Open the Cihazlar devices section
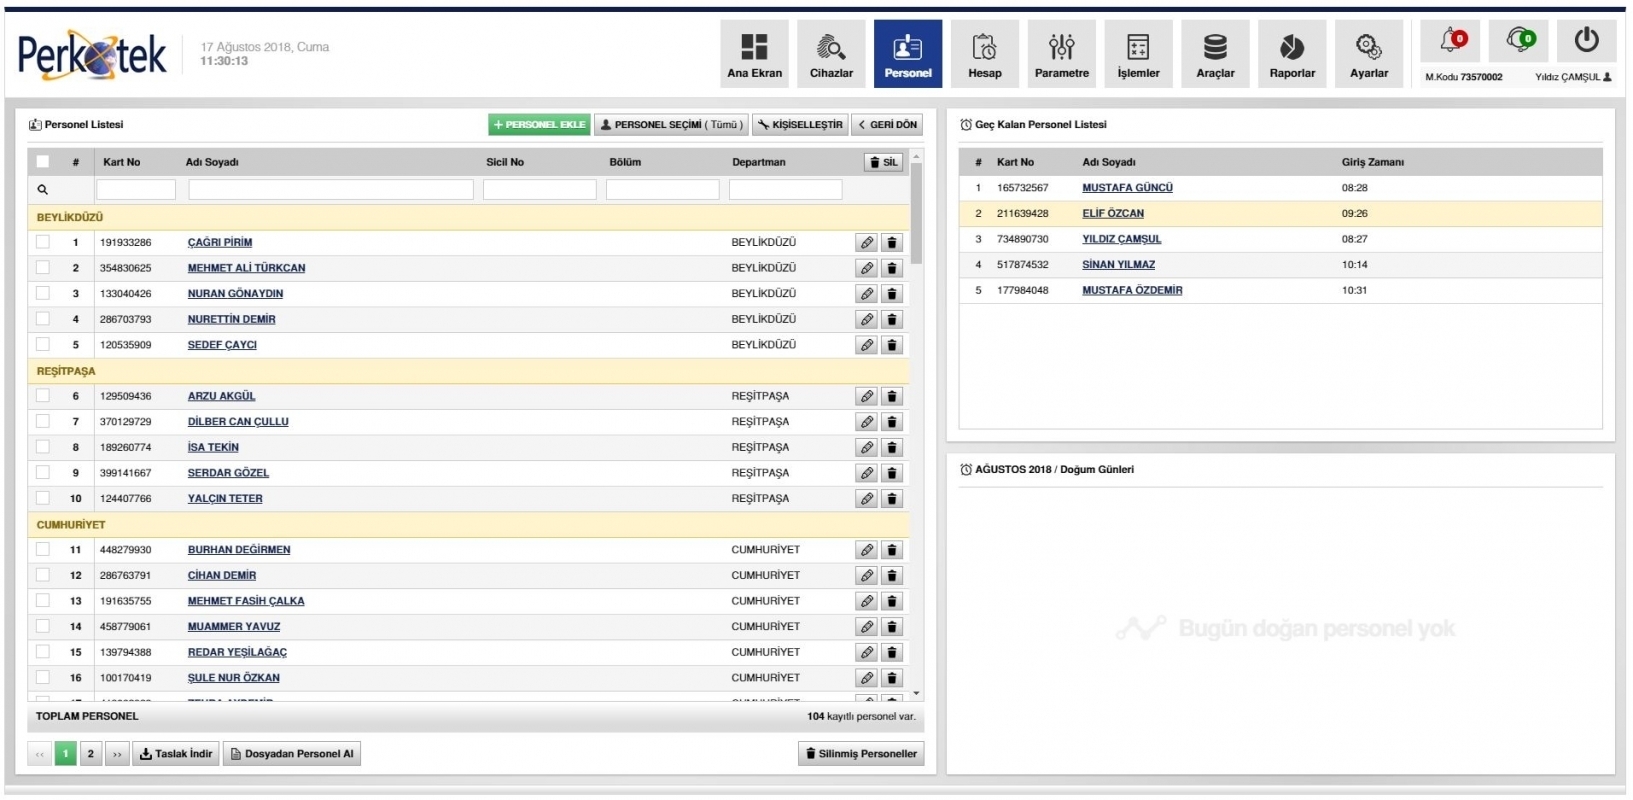This screenshot has width=1633, height=800. coord(831,54)
